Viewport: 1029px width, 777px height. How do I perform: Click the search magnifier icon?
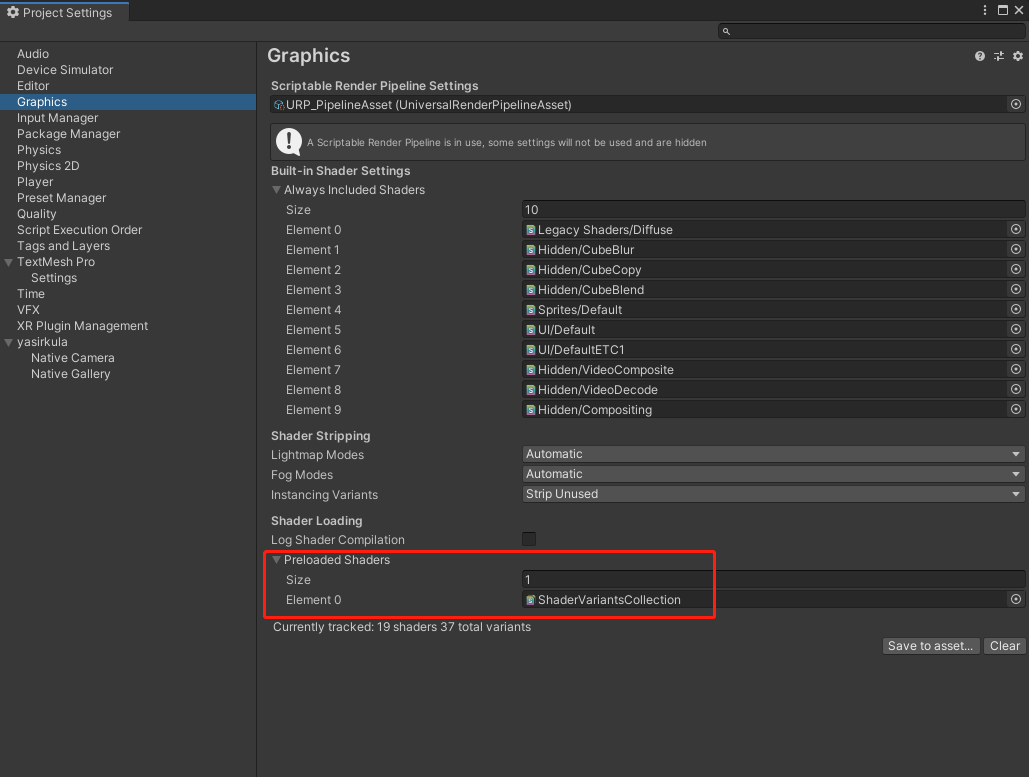point(726,31)
